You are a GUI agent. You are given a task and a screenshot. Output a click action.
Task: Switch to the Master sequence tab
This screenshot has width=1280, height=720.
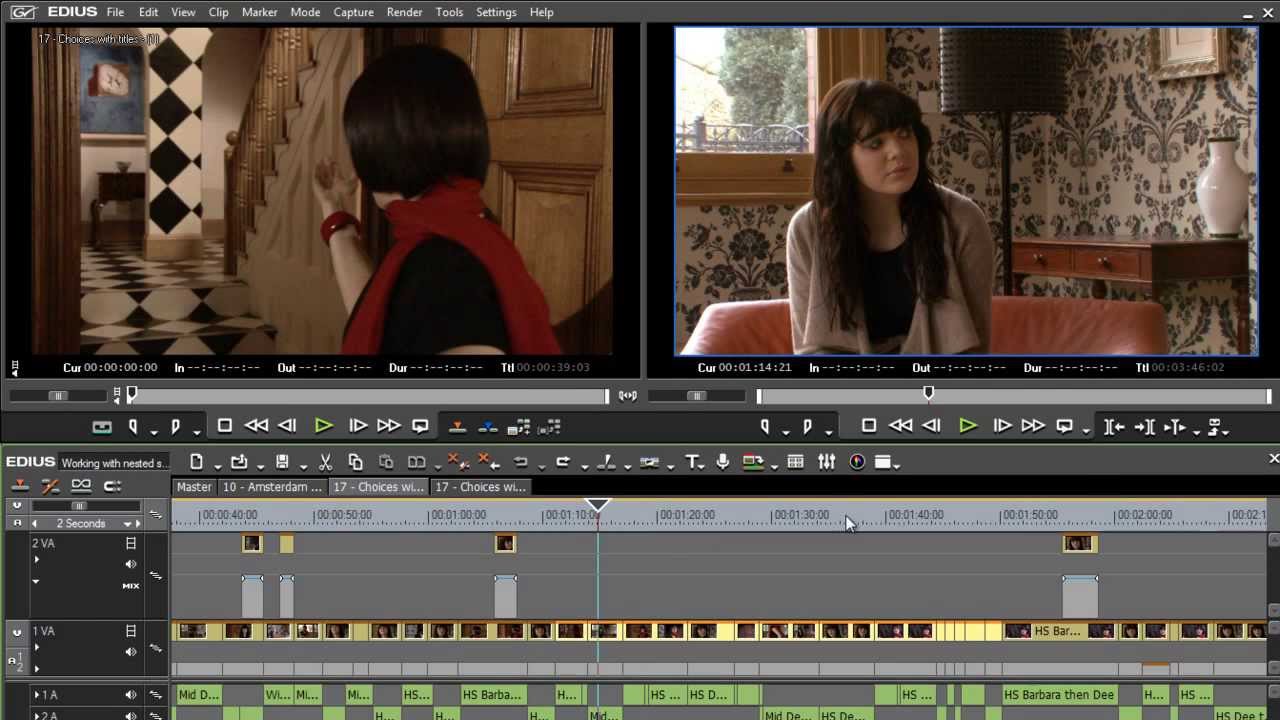(x=194, y=487)
